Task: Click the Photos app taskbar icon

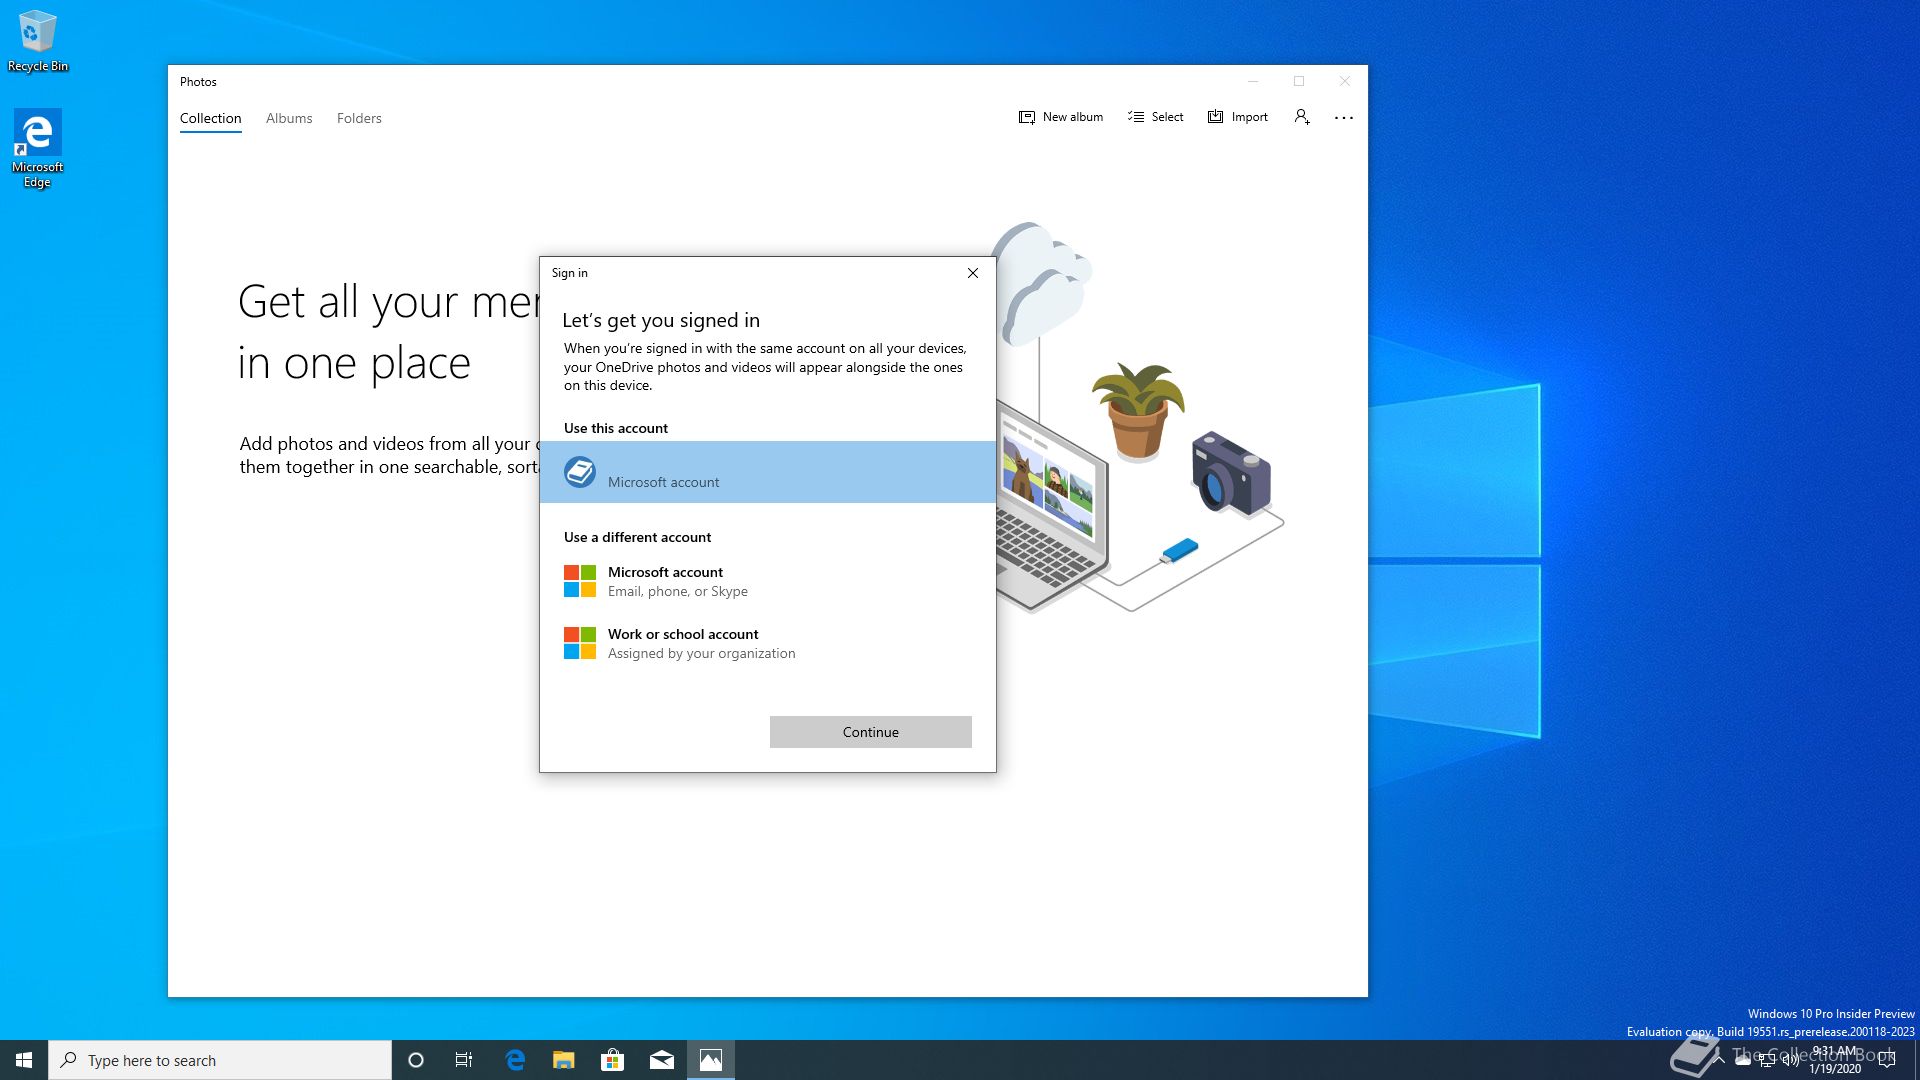Action: (x=711, y=1060)
